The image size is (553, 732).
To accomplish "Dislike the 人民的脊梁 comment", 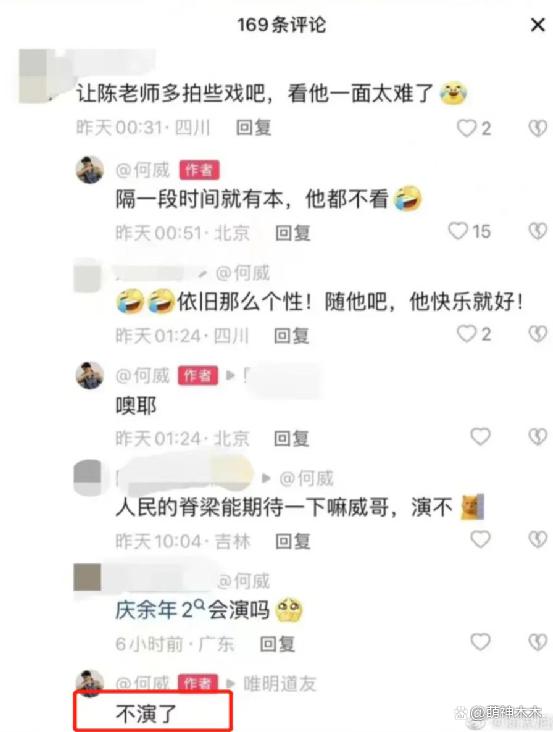I will click(538, 540).
